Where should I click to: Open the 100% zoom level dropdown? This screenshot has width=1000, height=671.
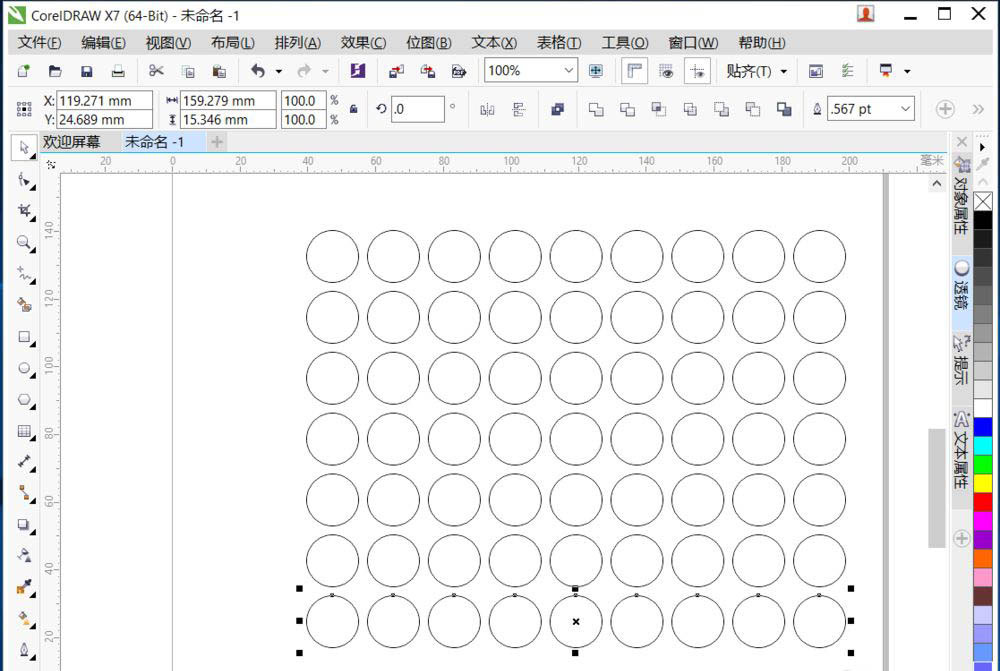pos(568,71)
